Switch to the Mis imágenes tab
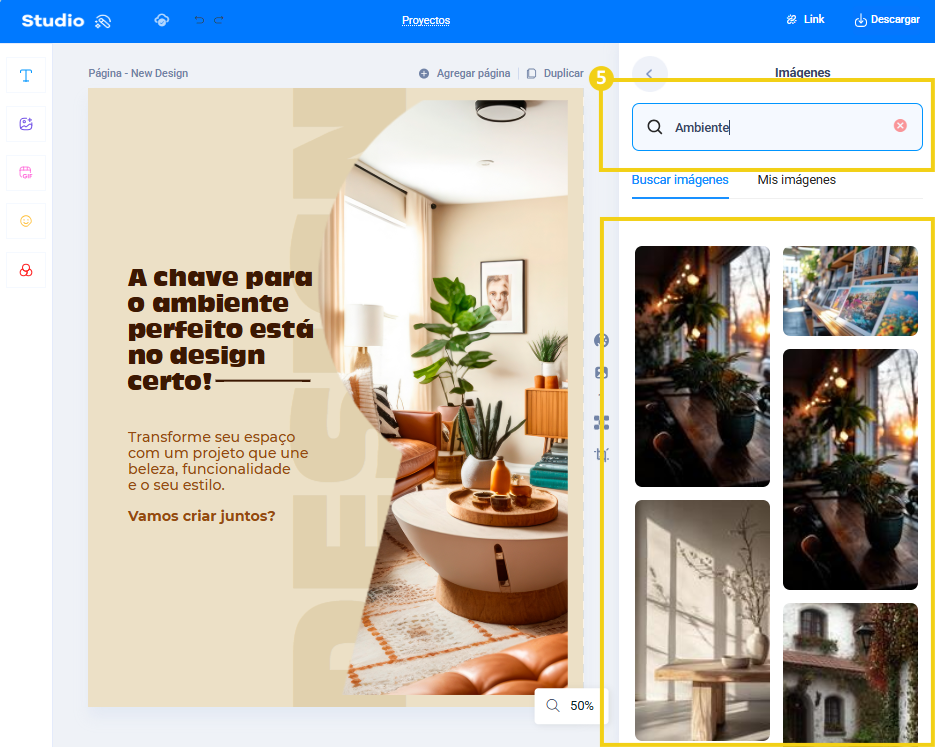Image resolution: width=935 pixels, height=747 pixels. [797, 180]
